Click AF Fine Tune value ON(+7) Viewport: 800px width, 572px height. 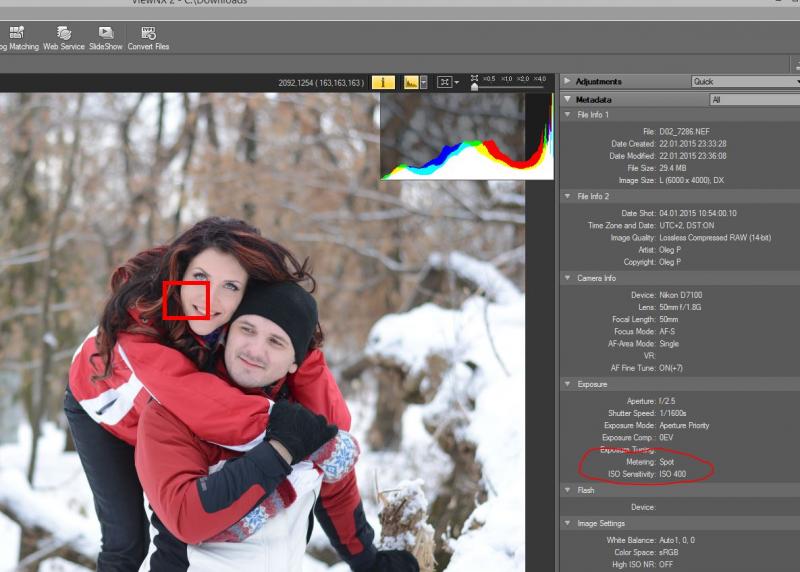[x=671, y=368]
